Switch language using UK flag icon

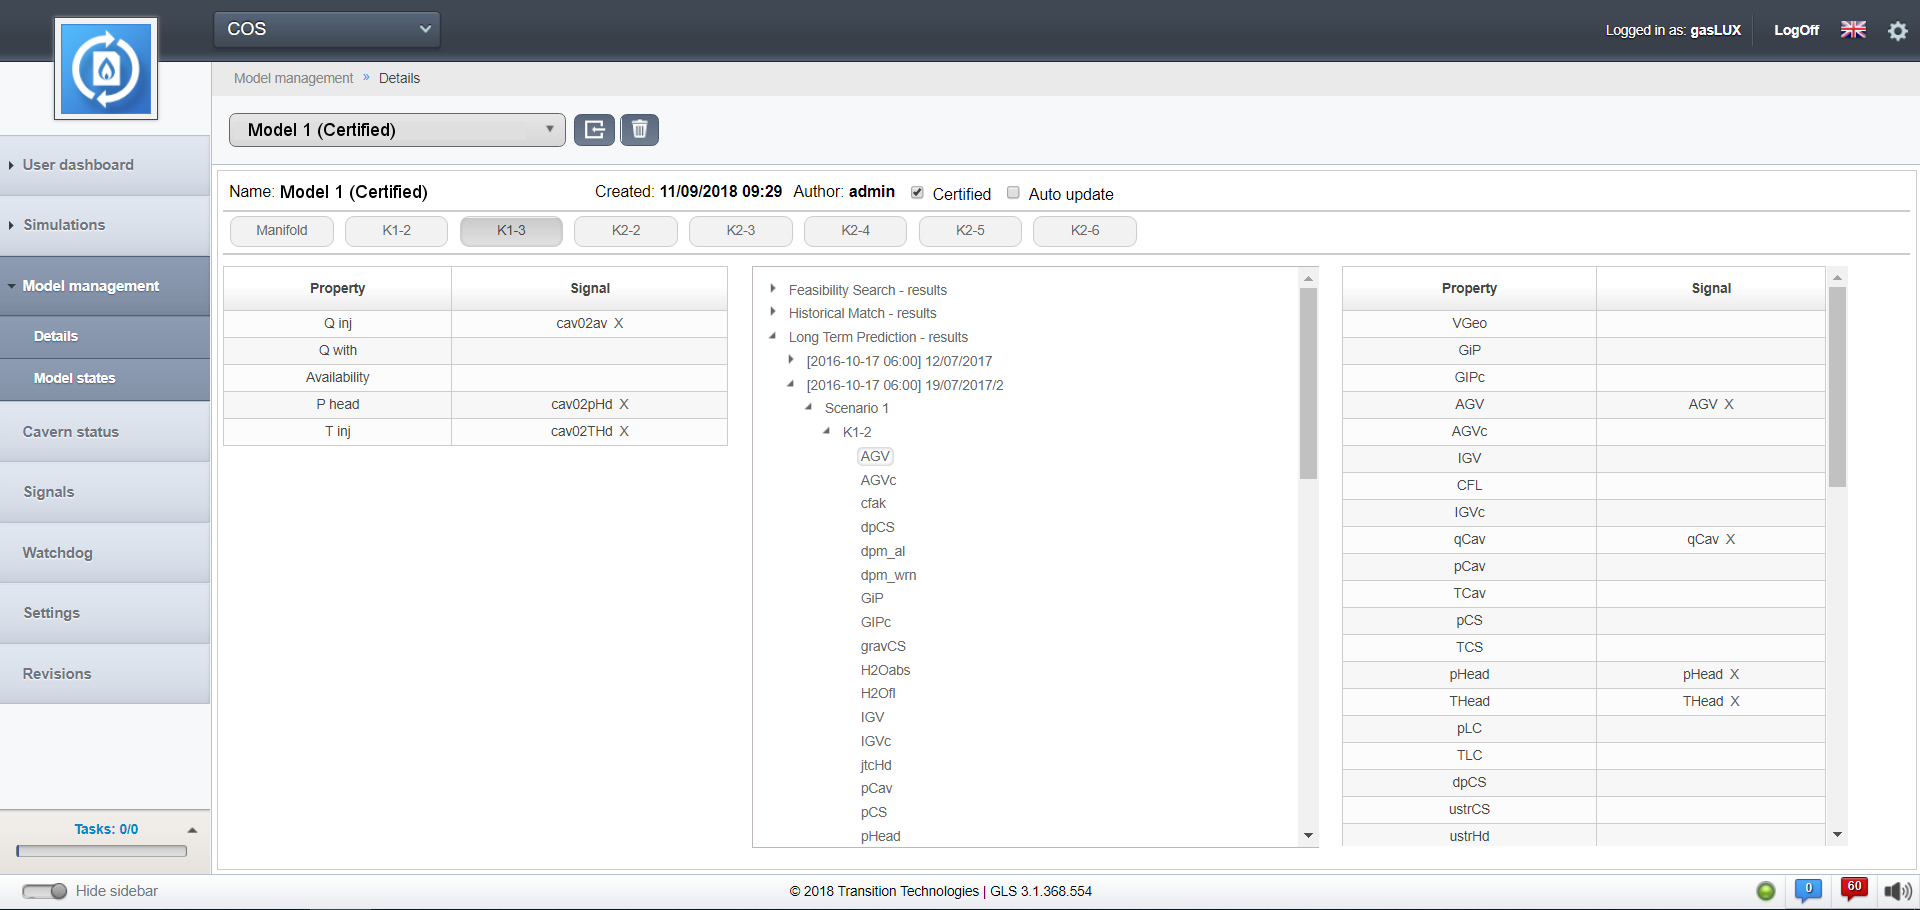pos(1853,30)
